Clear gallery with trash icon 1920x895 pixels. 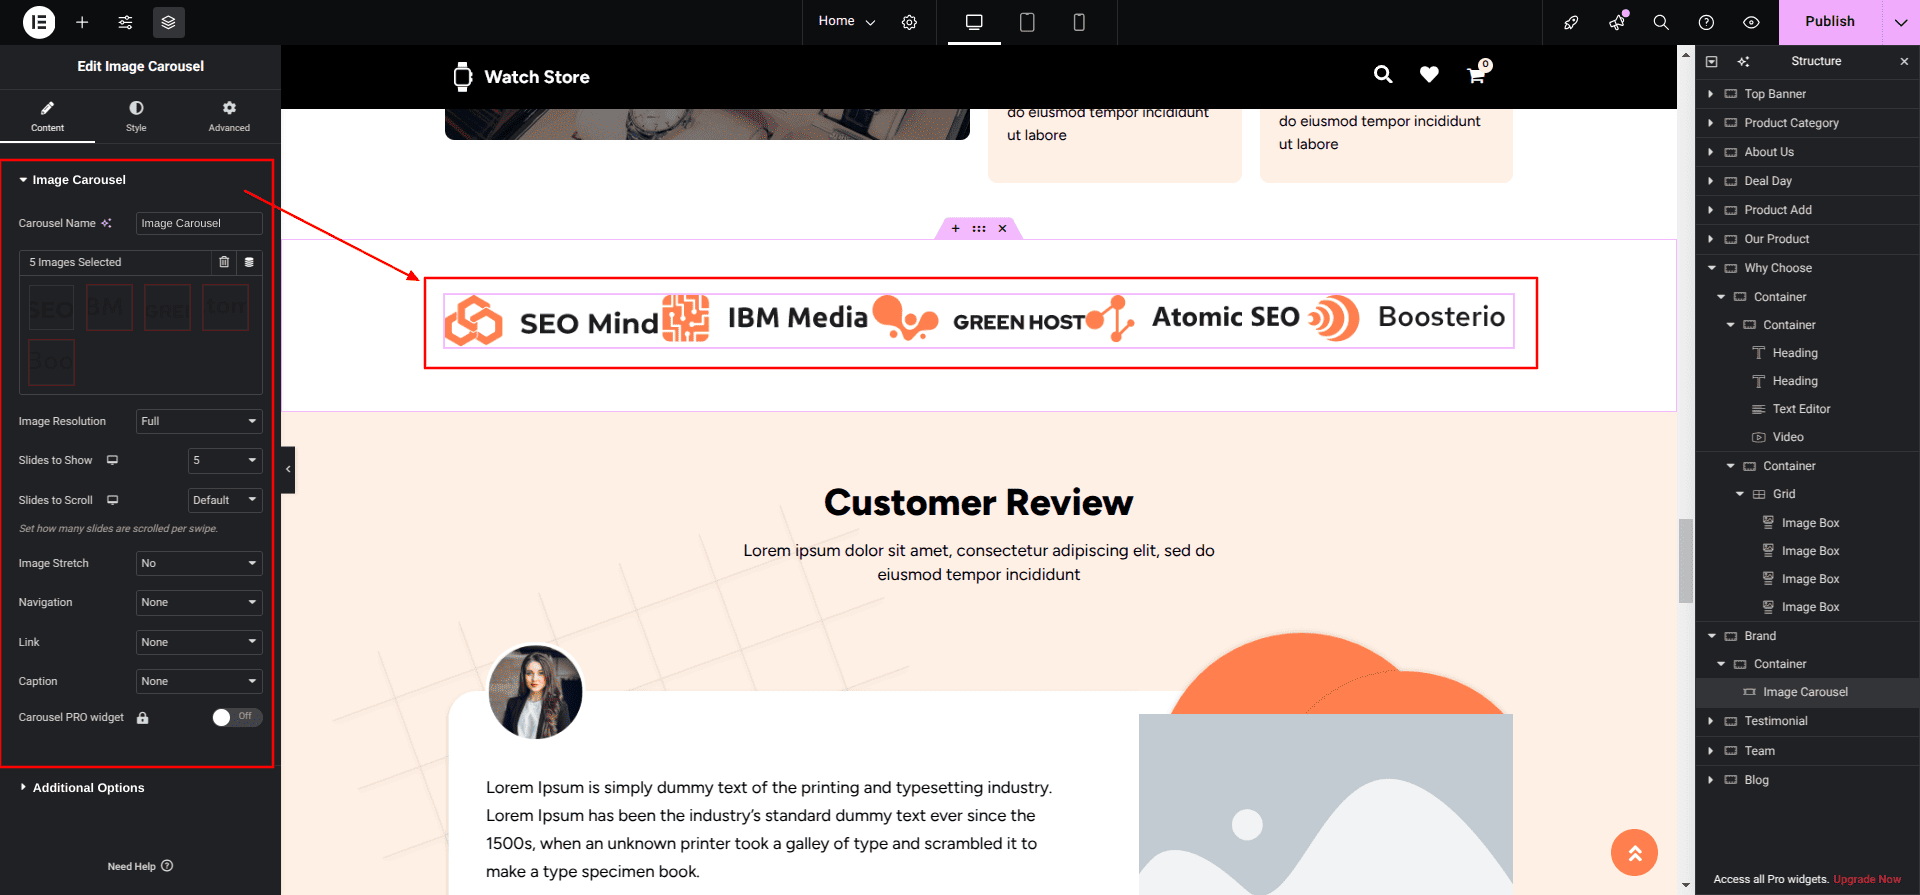(x=224, y=262)
